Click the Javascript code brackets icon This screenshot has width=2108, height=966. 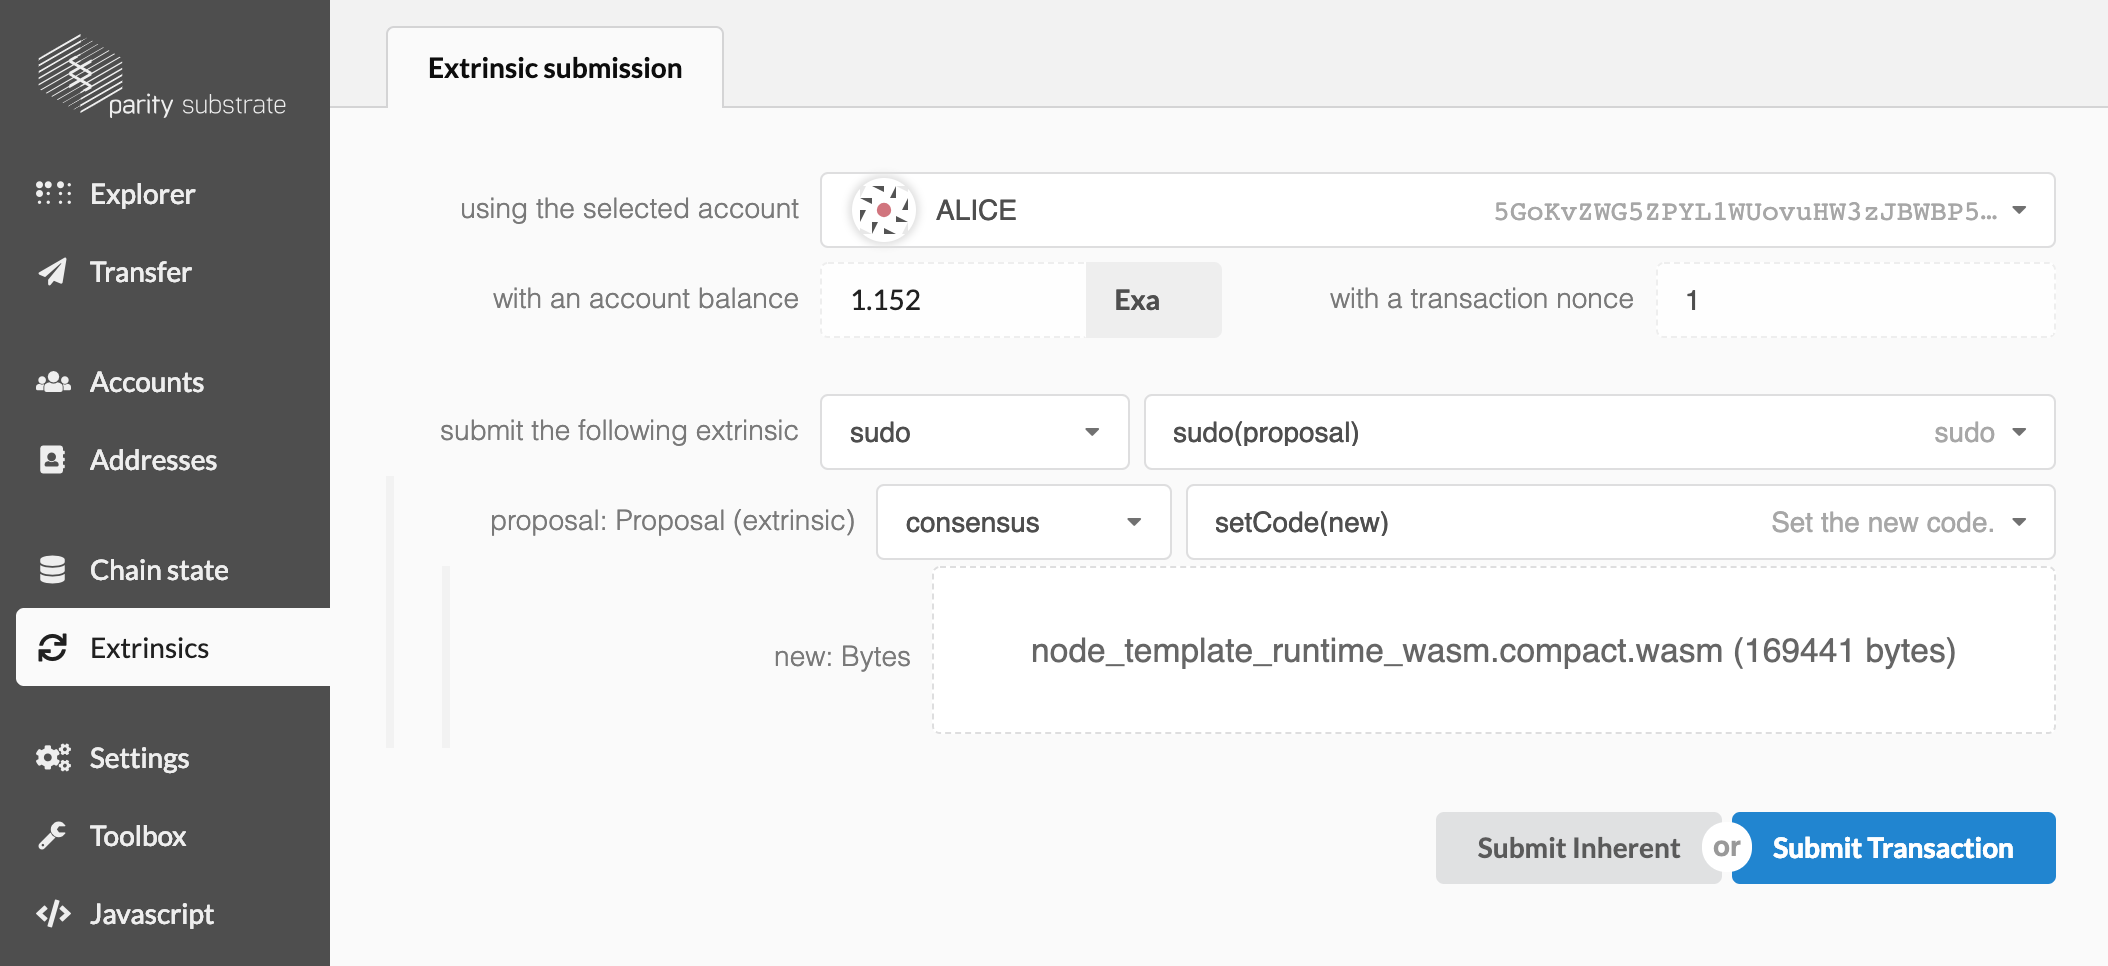tap(53, 914)
